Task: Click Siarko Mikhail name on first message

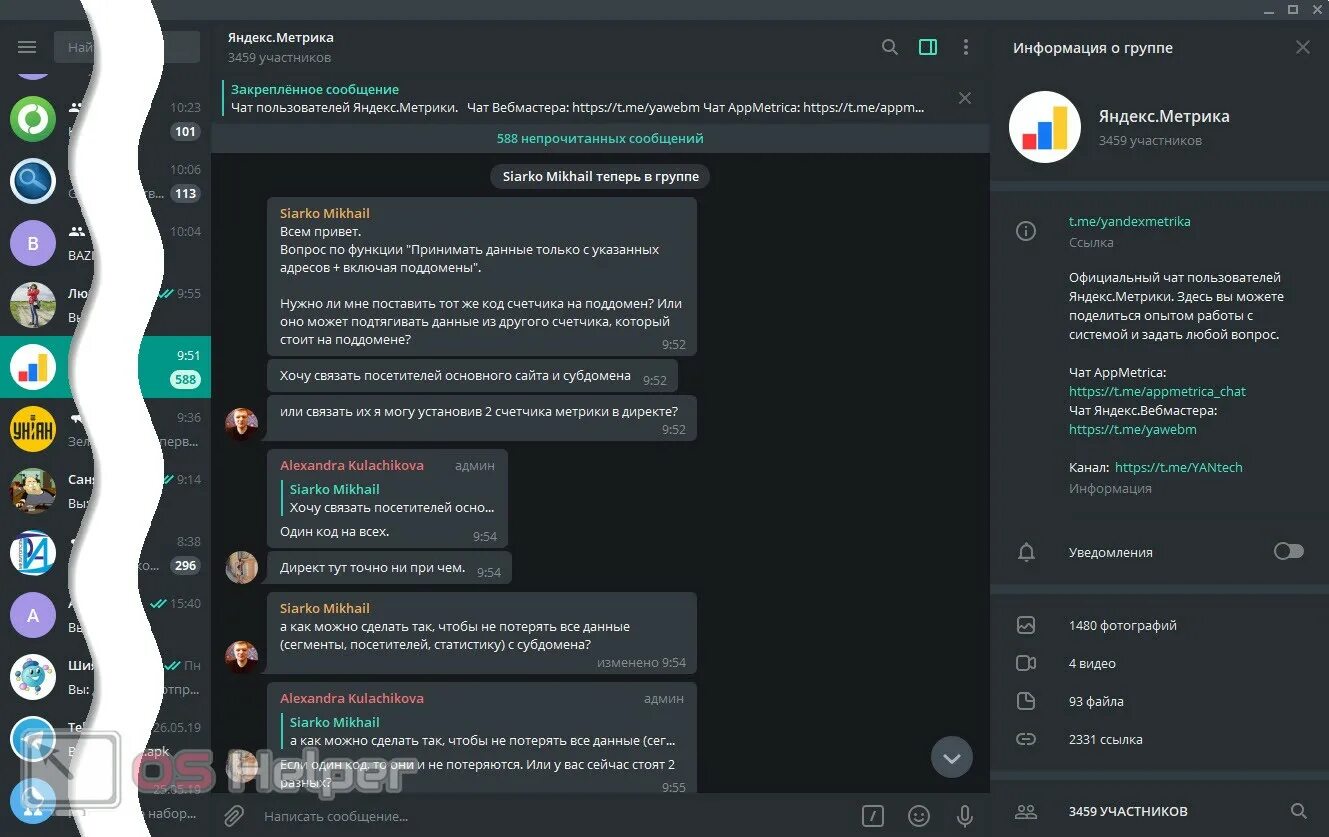Action: (x=324, y=213)
